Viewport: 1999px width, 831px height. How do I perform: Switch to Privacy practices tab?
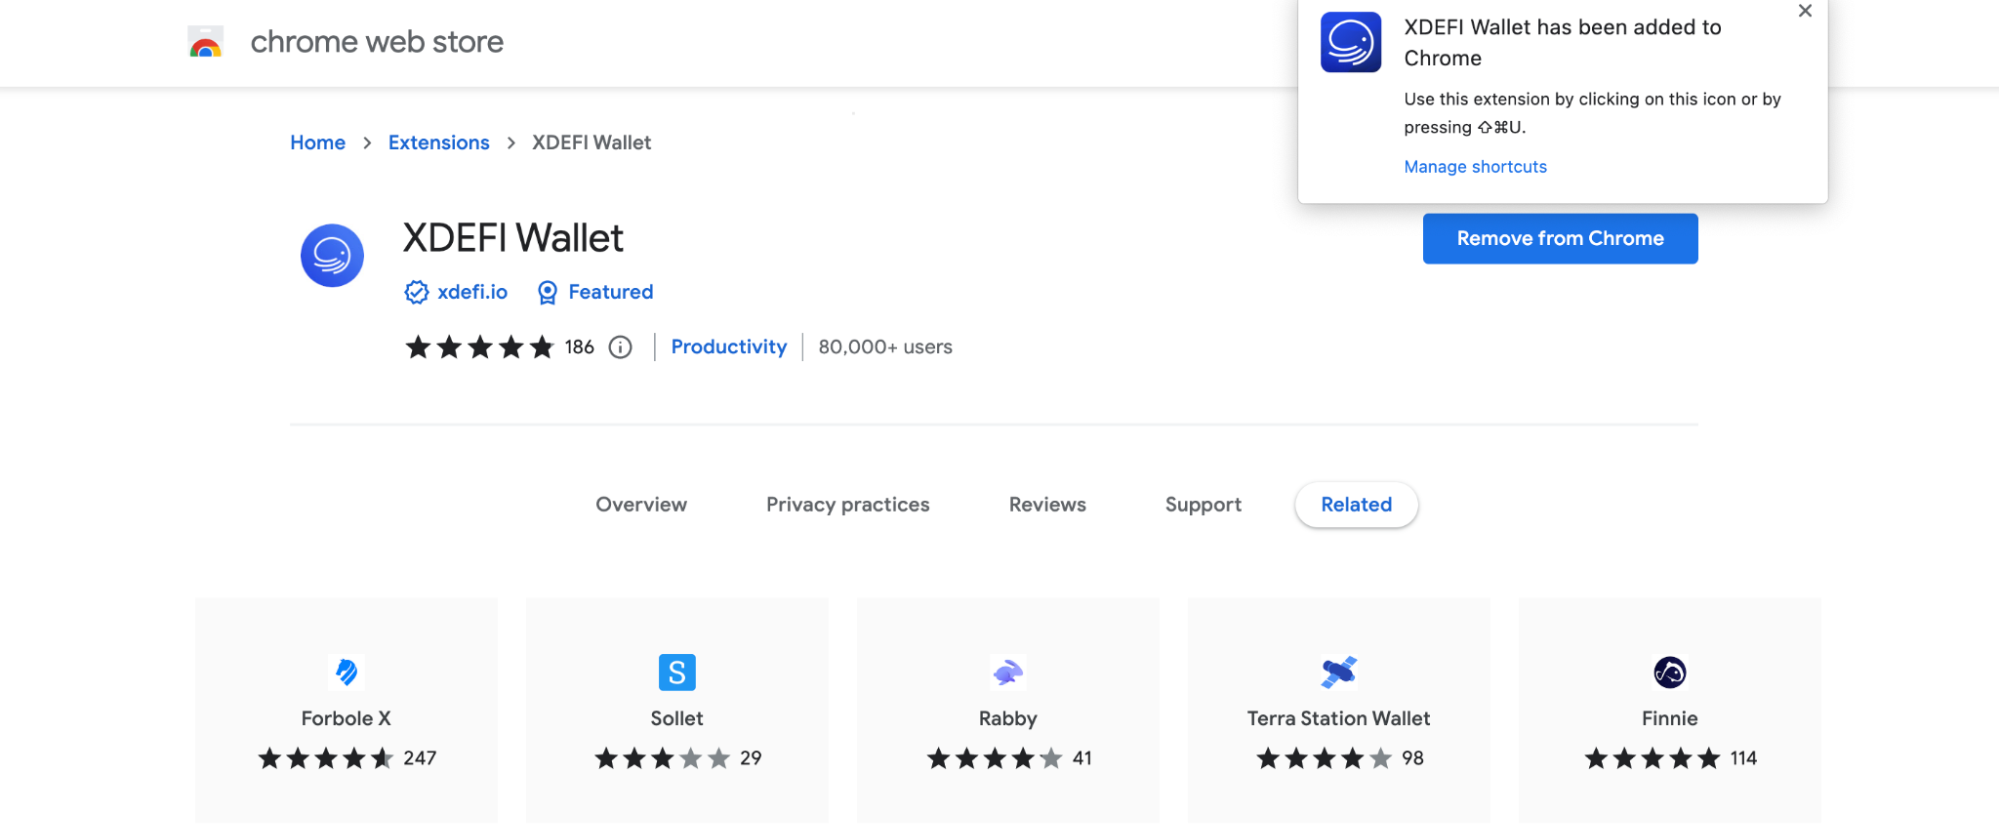tap(847, 505)
